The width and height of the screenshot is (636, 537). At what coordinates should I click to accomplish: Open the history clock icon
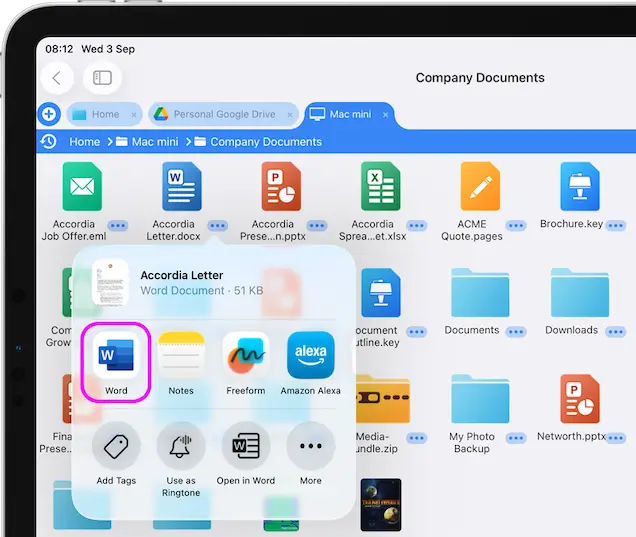pos(48,142)
